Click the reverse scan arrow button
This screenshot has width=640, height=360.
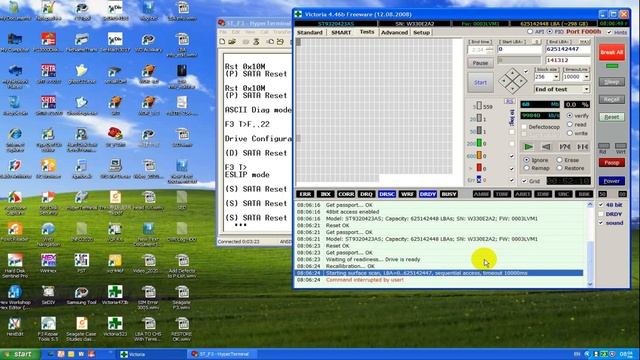pos(546,147)
